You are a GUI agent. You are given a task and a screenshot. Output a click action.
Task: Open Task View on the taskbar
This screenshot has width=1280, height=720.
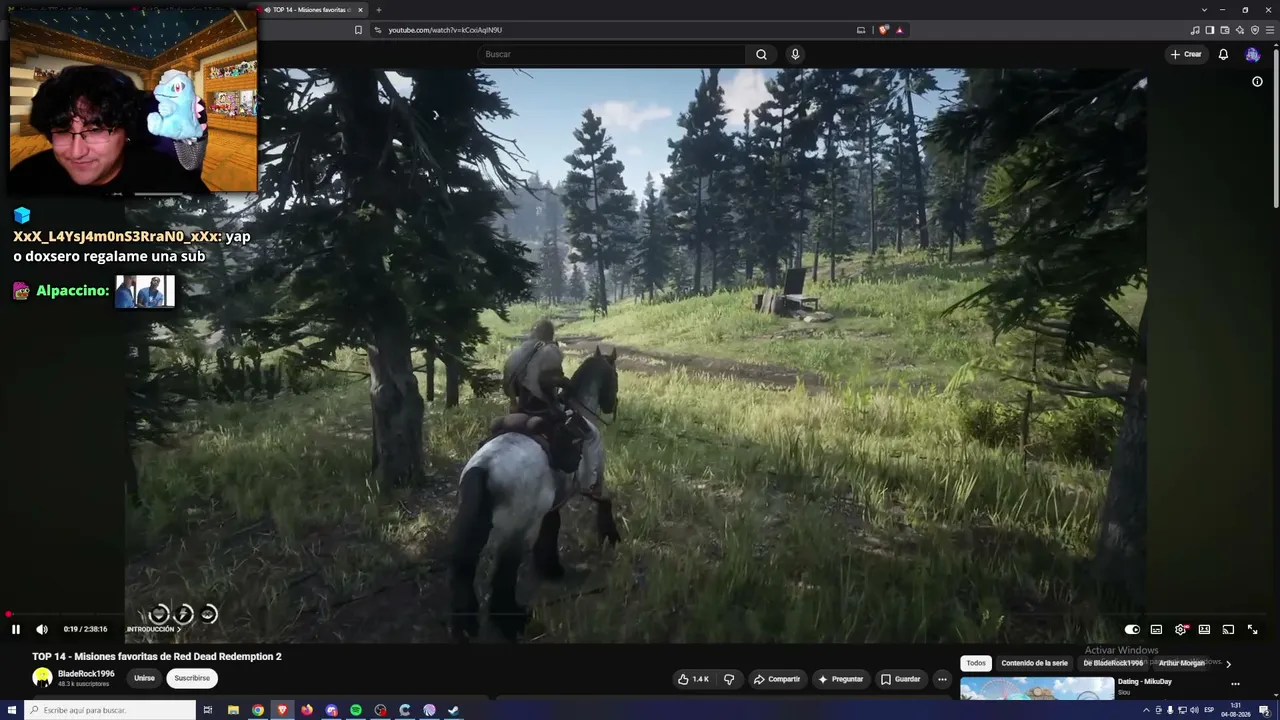(208, 710)
